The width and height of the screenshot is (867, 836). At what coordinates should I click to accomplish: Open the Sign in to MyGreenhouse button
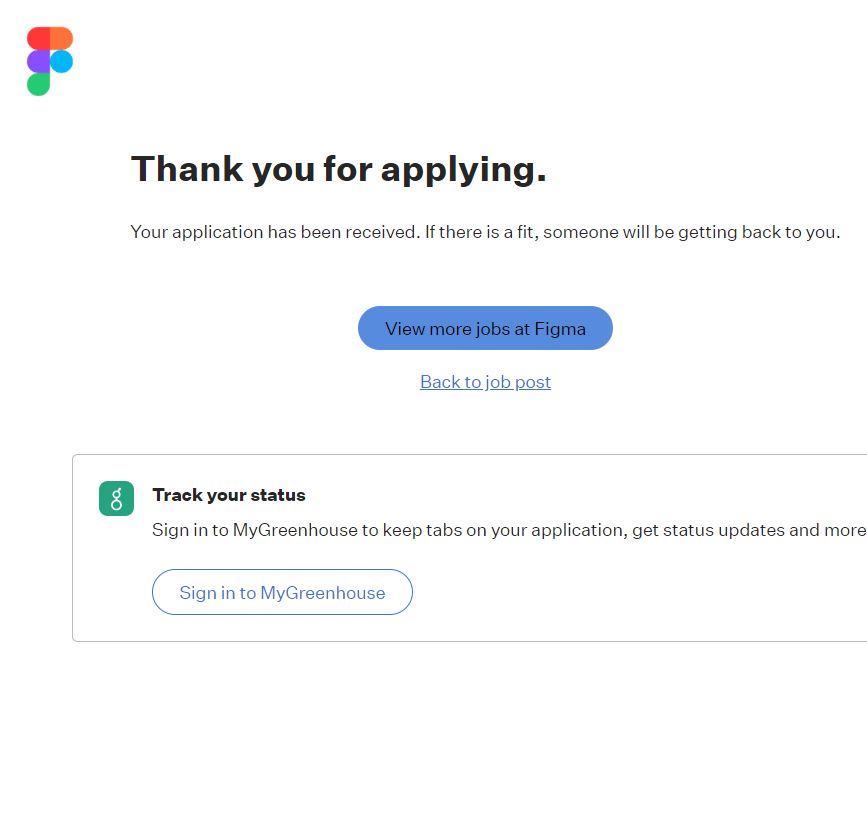[282, 592]
